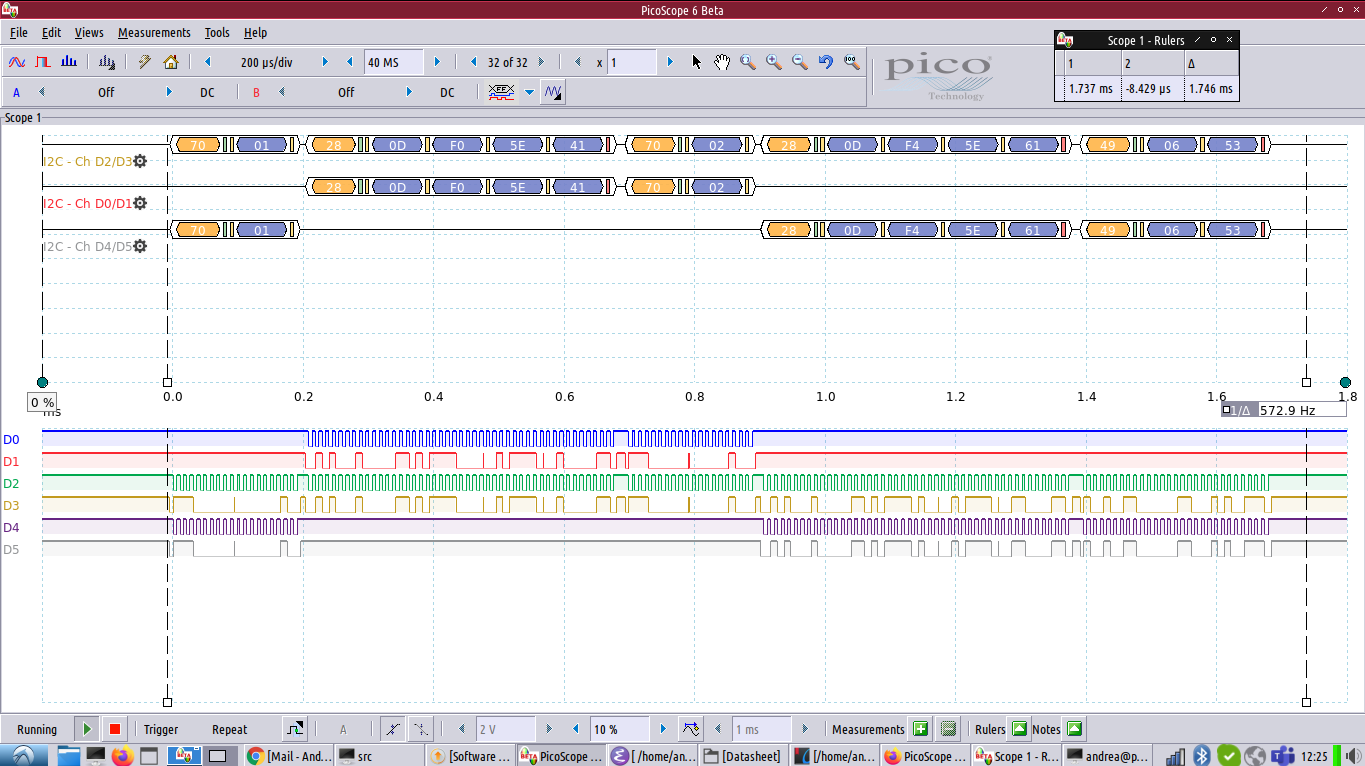Open the zoom to 100% tool

pos(850,61)
